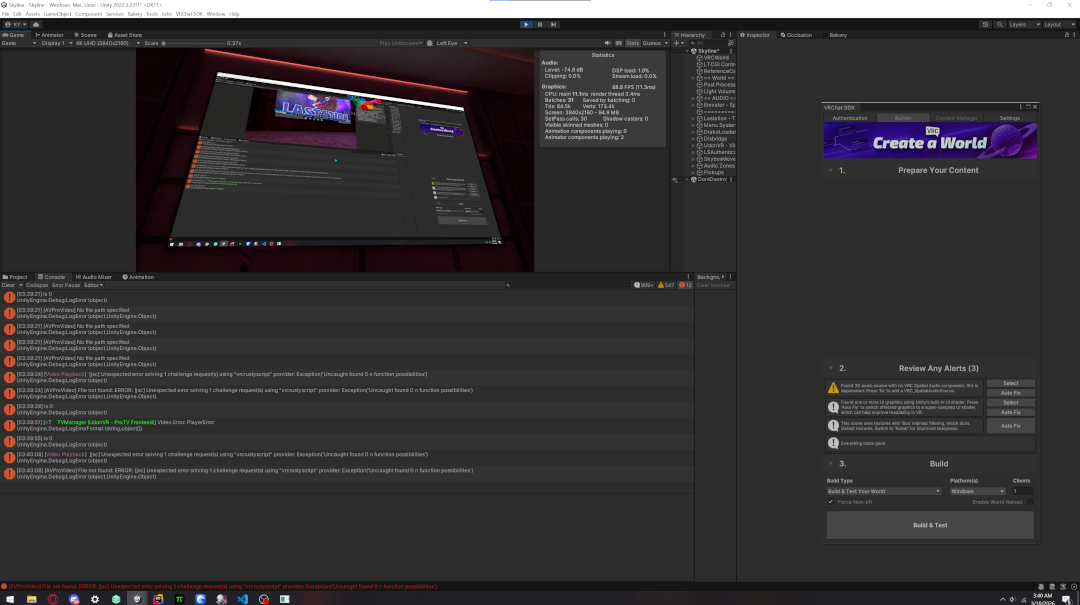The height and width of the screenshot is (605, 1080).
Task: Switch to the Asset Store tab
Action: click(125, 34)
